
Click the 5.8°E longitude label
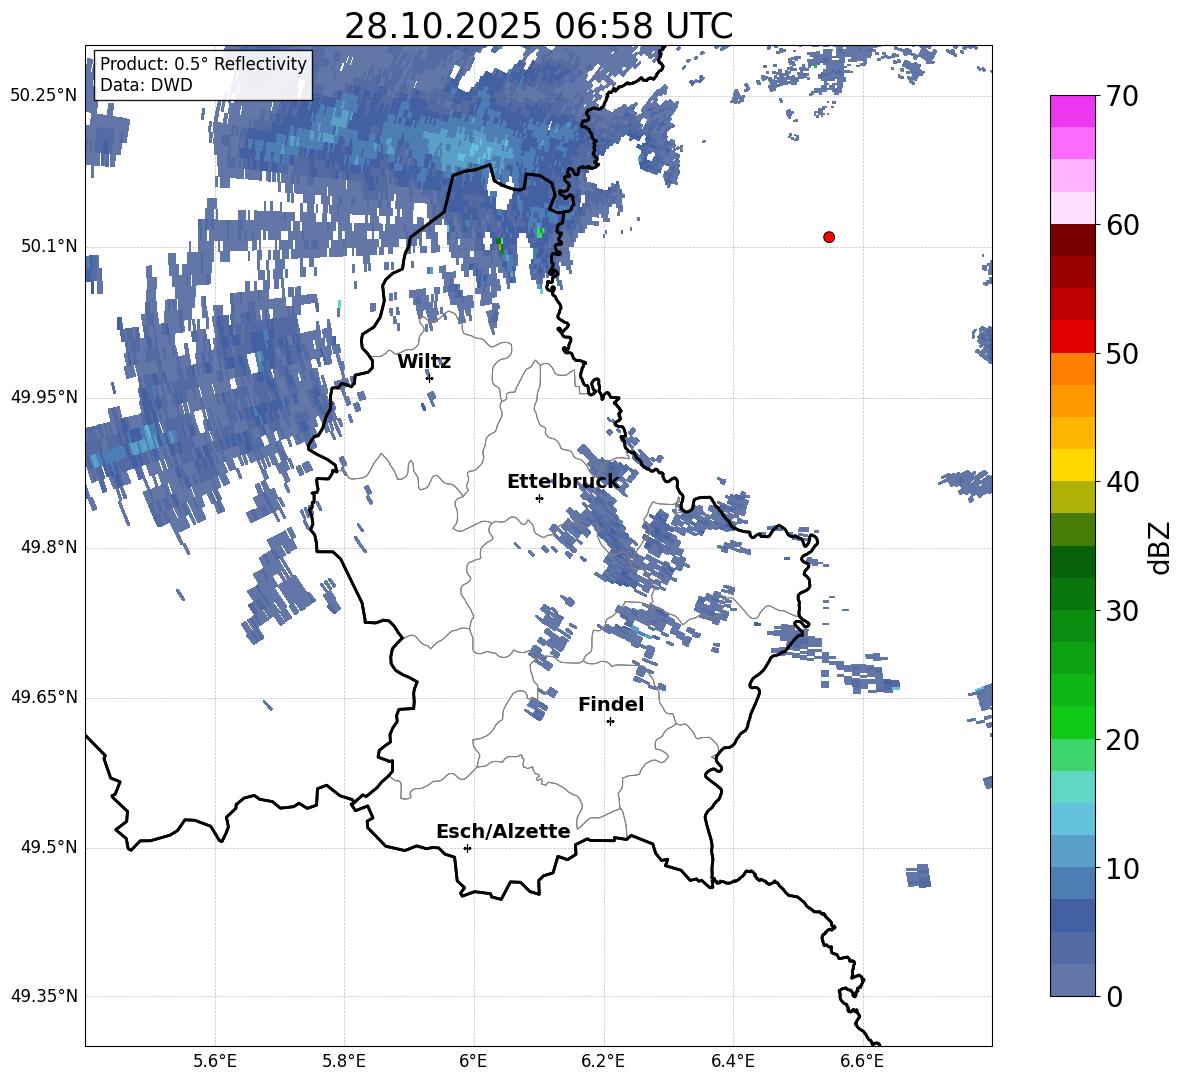click(x=344, y=1061)
